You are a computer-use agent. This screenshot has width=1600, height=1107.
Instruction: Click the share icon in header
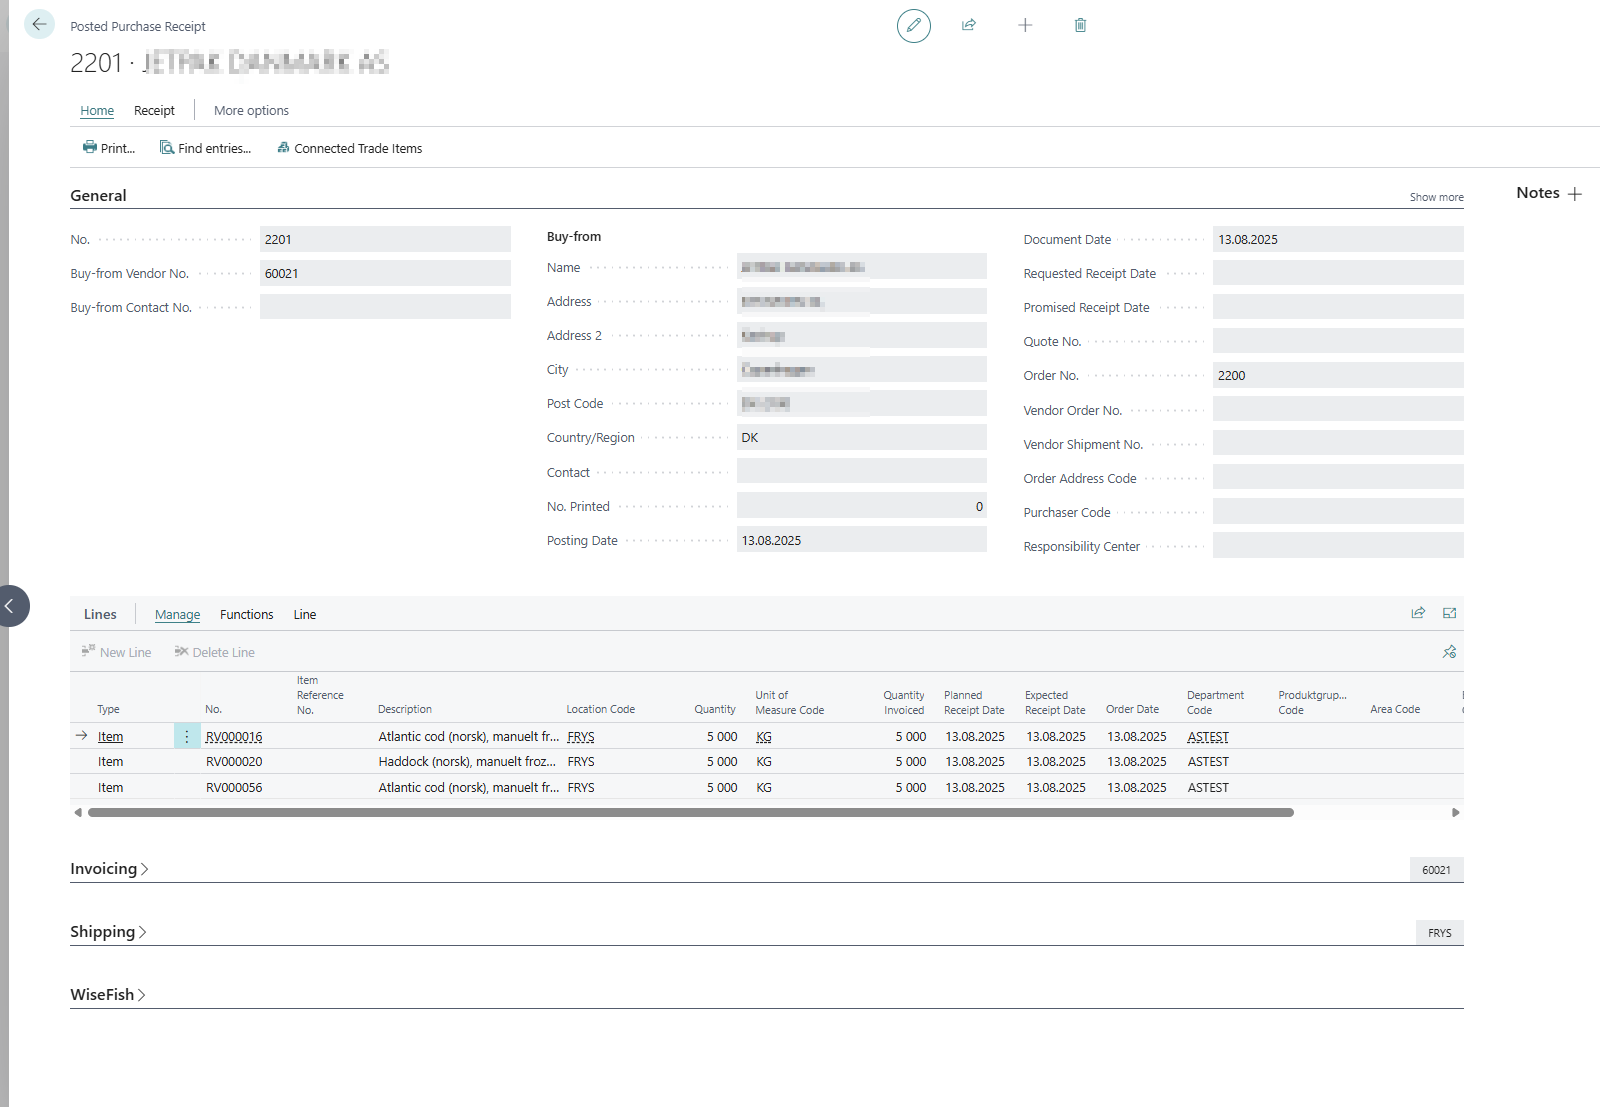coord(968,25)
